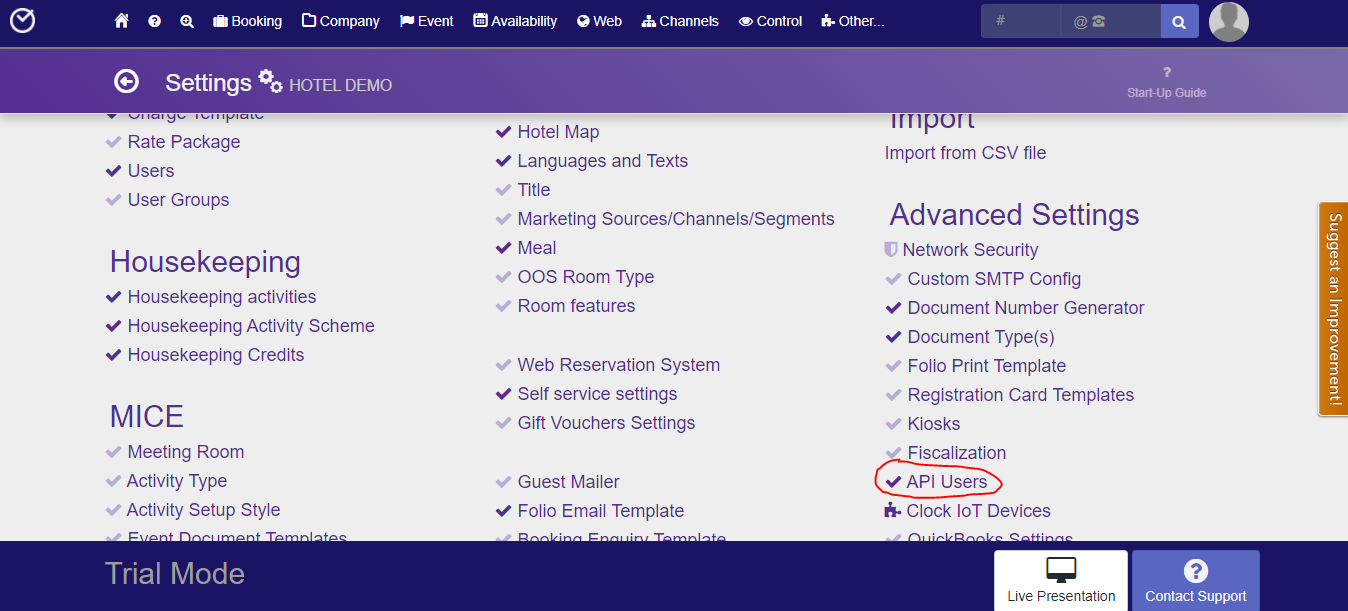This screenshot has width=1348, height=611.
Task: Click the user avatar profile picture
Action: [x=1228, y=21]
